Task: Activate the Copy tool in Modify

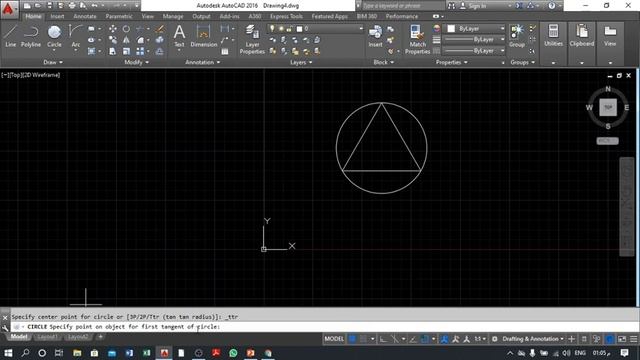Action: pyautogui.click(x=113, y=40)
